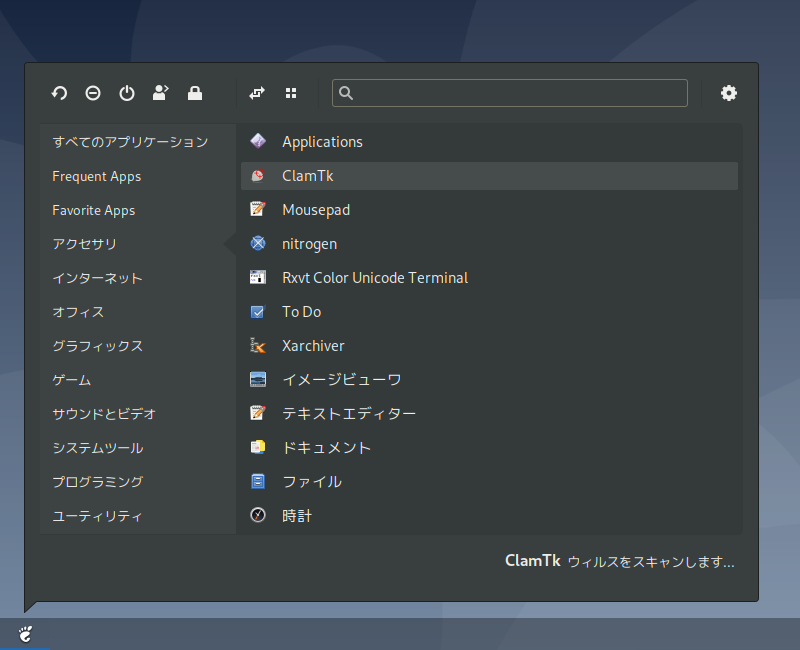Click the restart icon in the menu

(59, 93)
